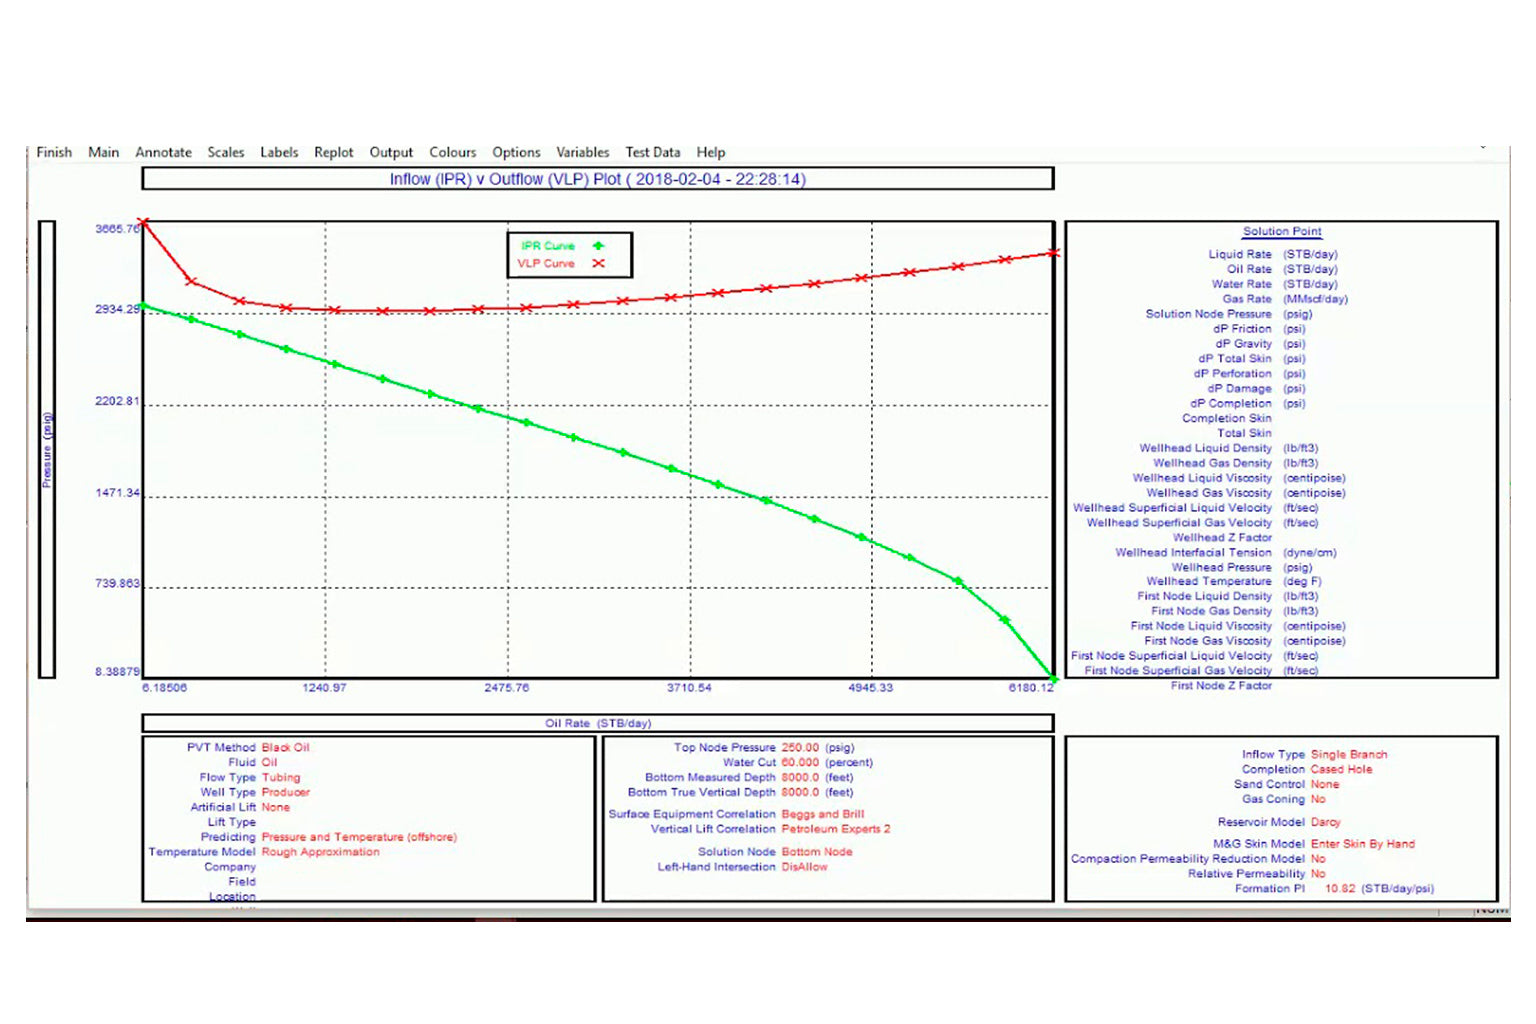
Task: Click the Solution Node Bottom Node value
Action: pyautogui.click(x=817, y=853)
